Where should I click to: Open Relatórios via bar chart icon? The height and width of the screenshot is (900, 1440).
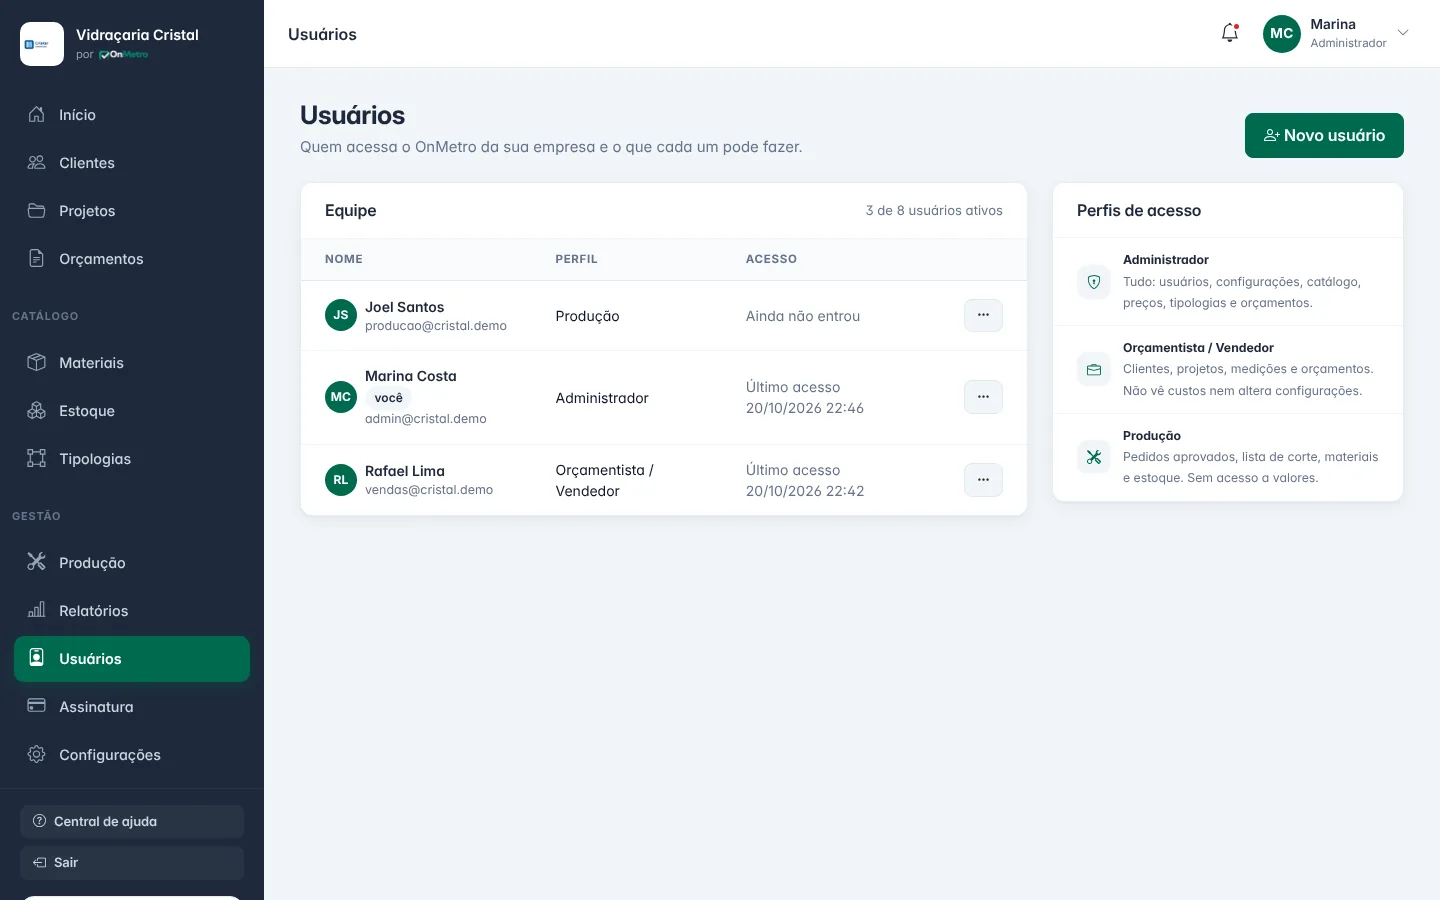[37, 610]
